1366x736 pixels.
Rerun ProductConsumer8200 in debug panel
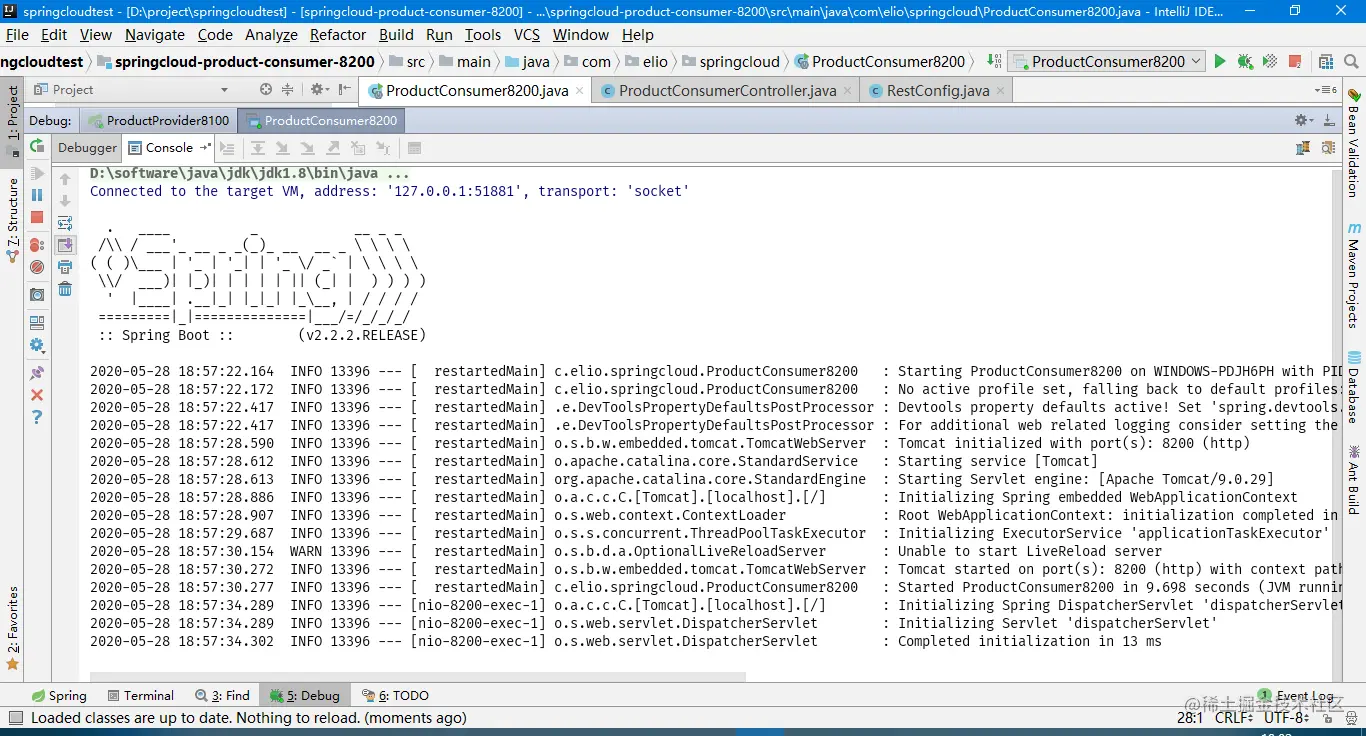coord(37,146)
